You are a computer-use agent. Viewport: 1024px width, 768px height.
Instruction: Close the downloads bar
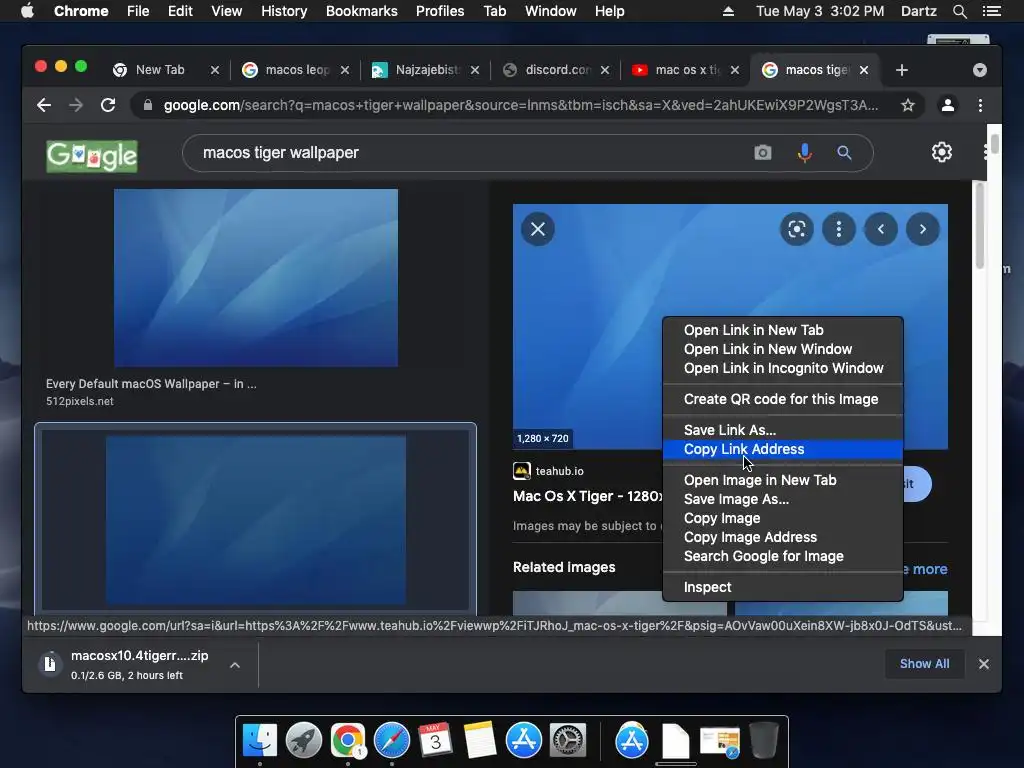984,664
